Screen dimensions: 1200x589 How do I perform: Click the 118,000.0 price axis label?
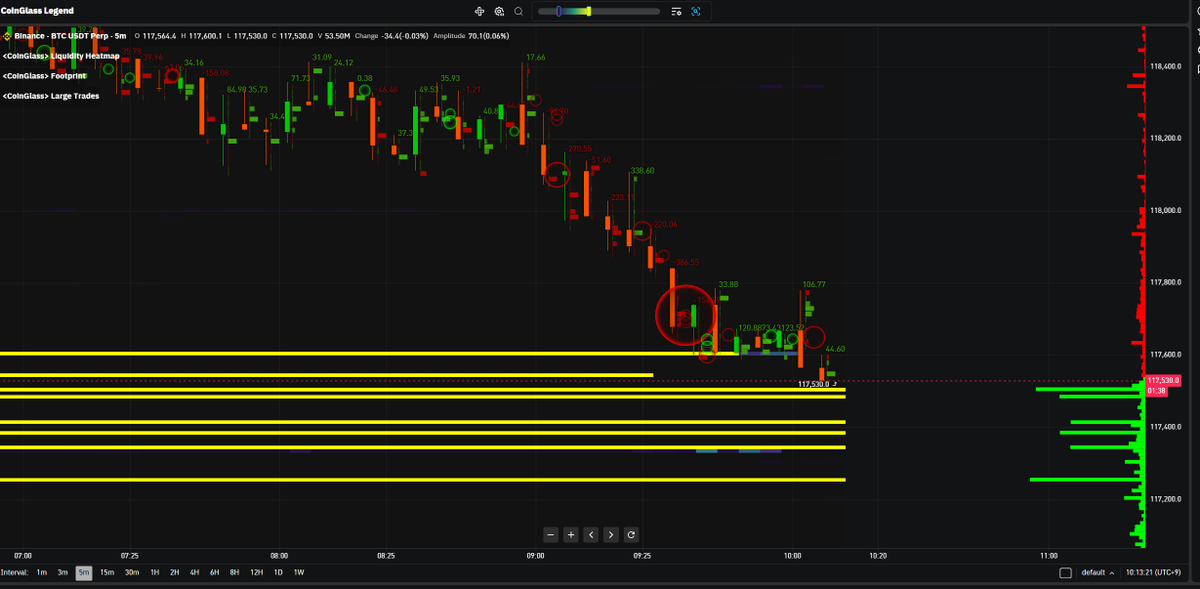tap(1167, 210)
